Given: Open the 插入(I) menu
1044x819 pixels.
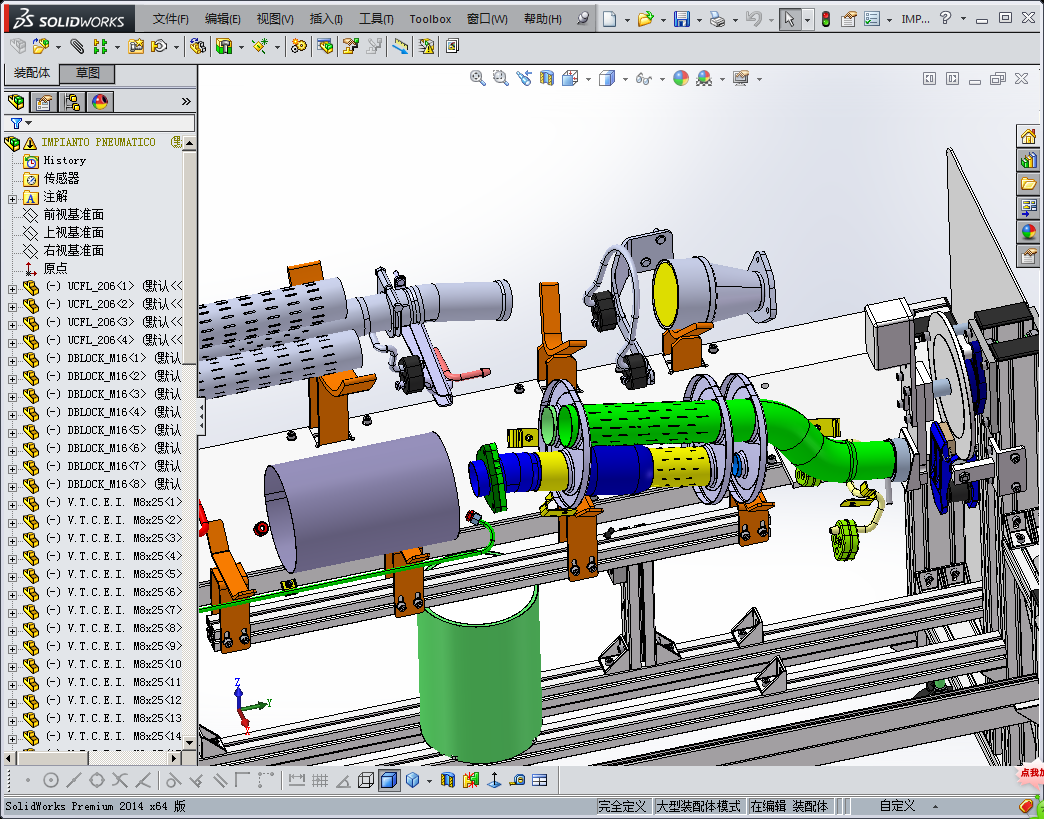Looking at the screenshot, I should [x=326, y=19].
